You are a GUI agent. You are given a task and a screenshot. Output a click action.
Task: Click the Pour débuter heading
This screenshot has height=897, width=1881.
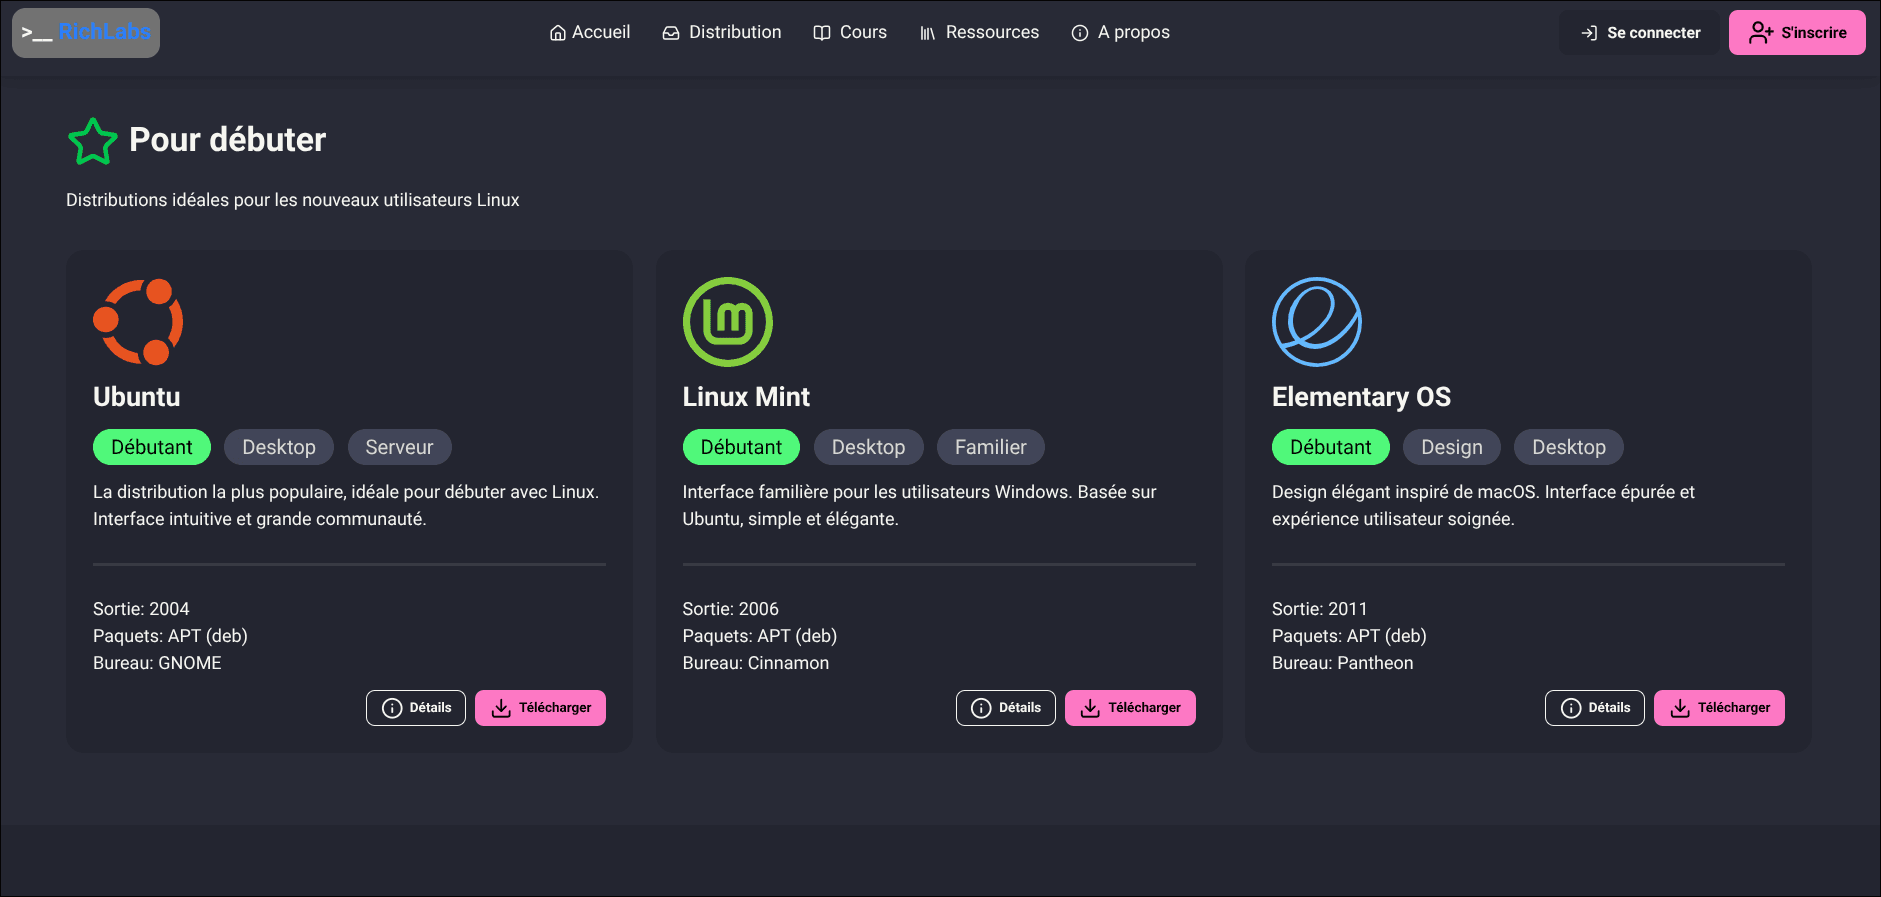[x=228, y=140]
